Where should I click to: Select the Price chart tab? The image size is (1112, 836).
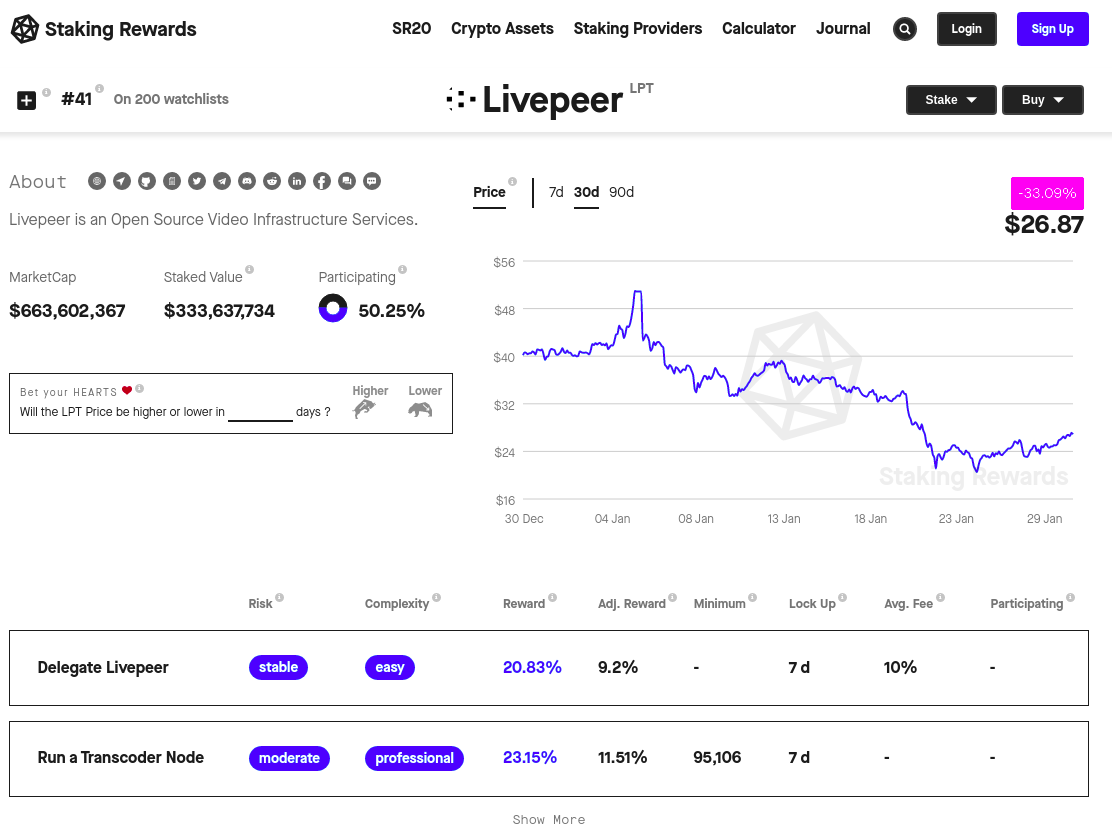point(489,192)
